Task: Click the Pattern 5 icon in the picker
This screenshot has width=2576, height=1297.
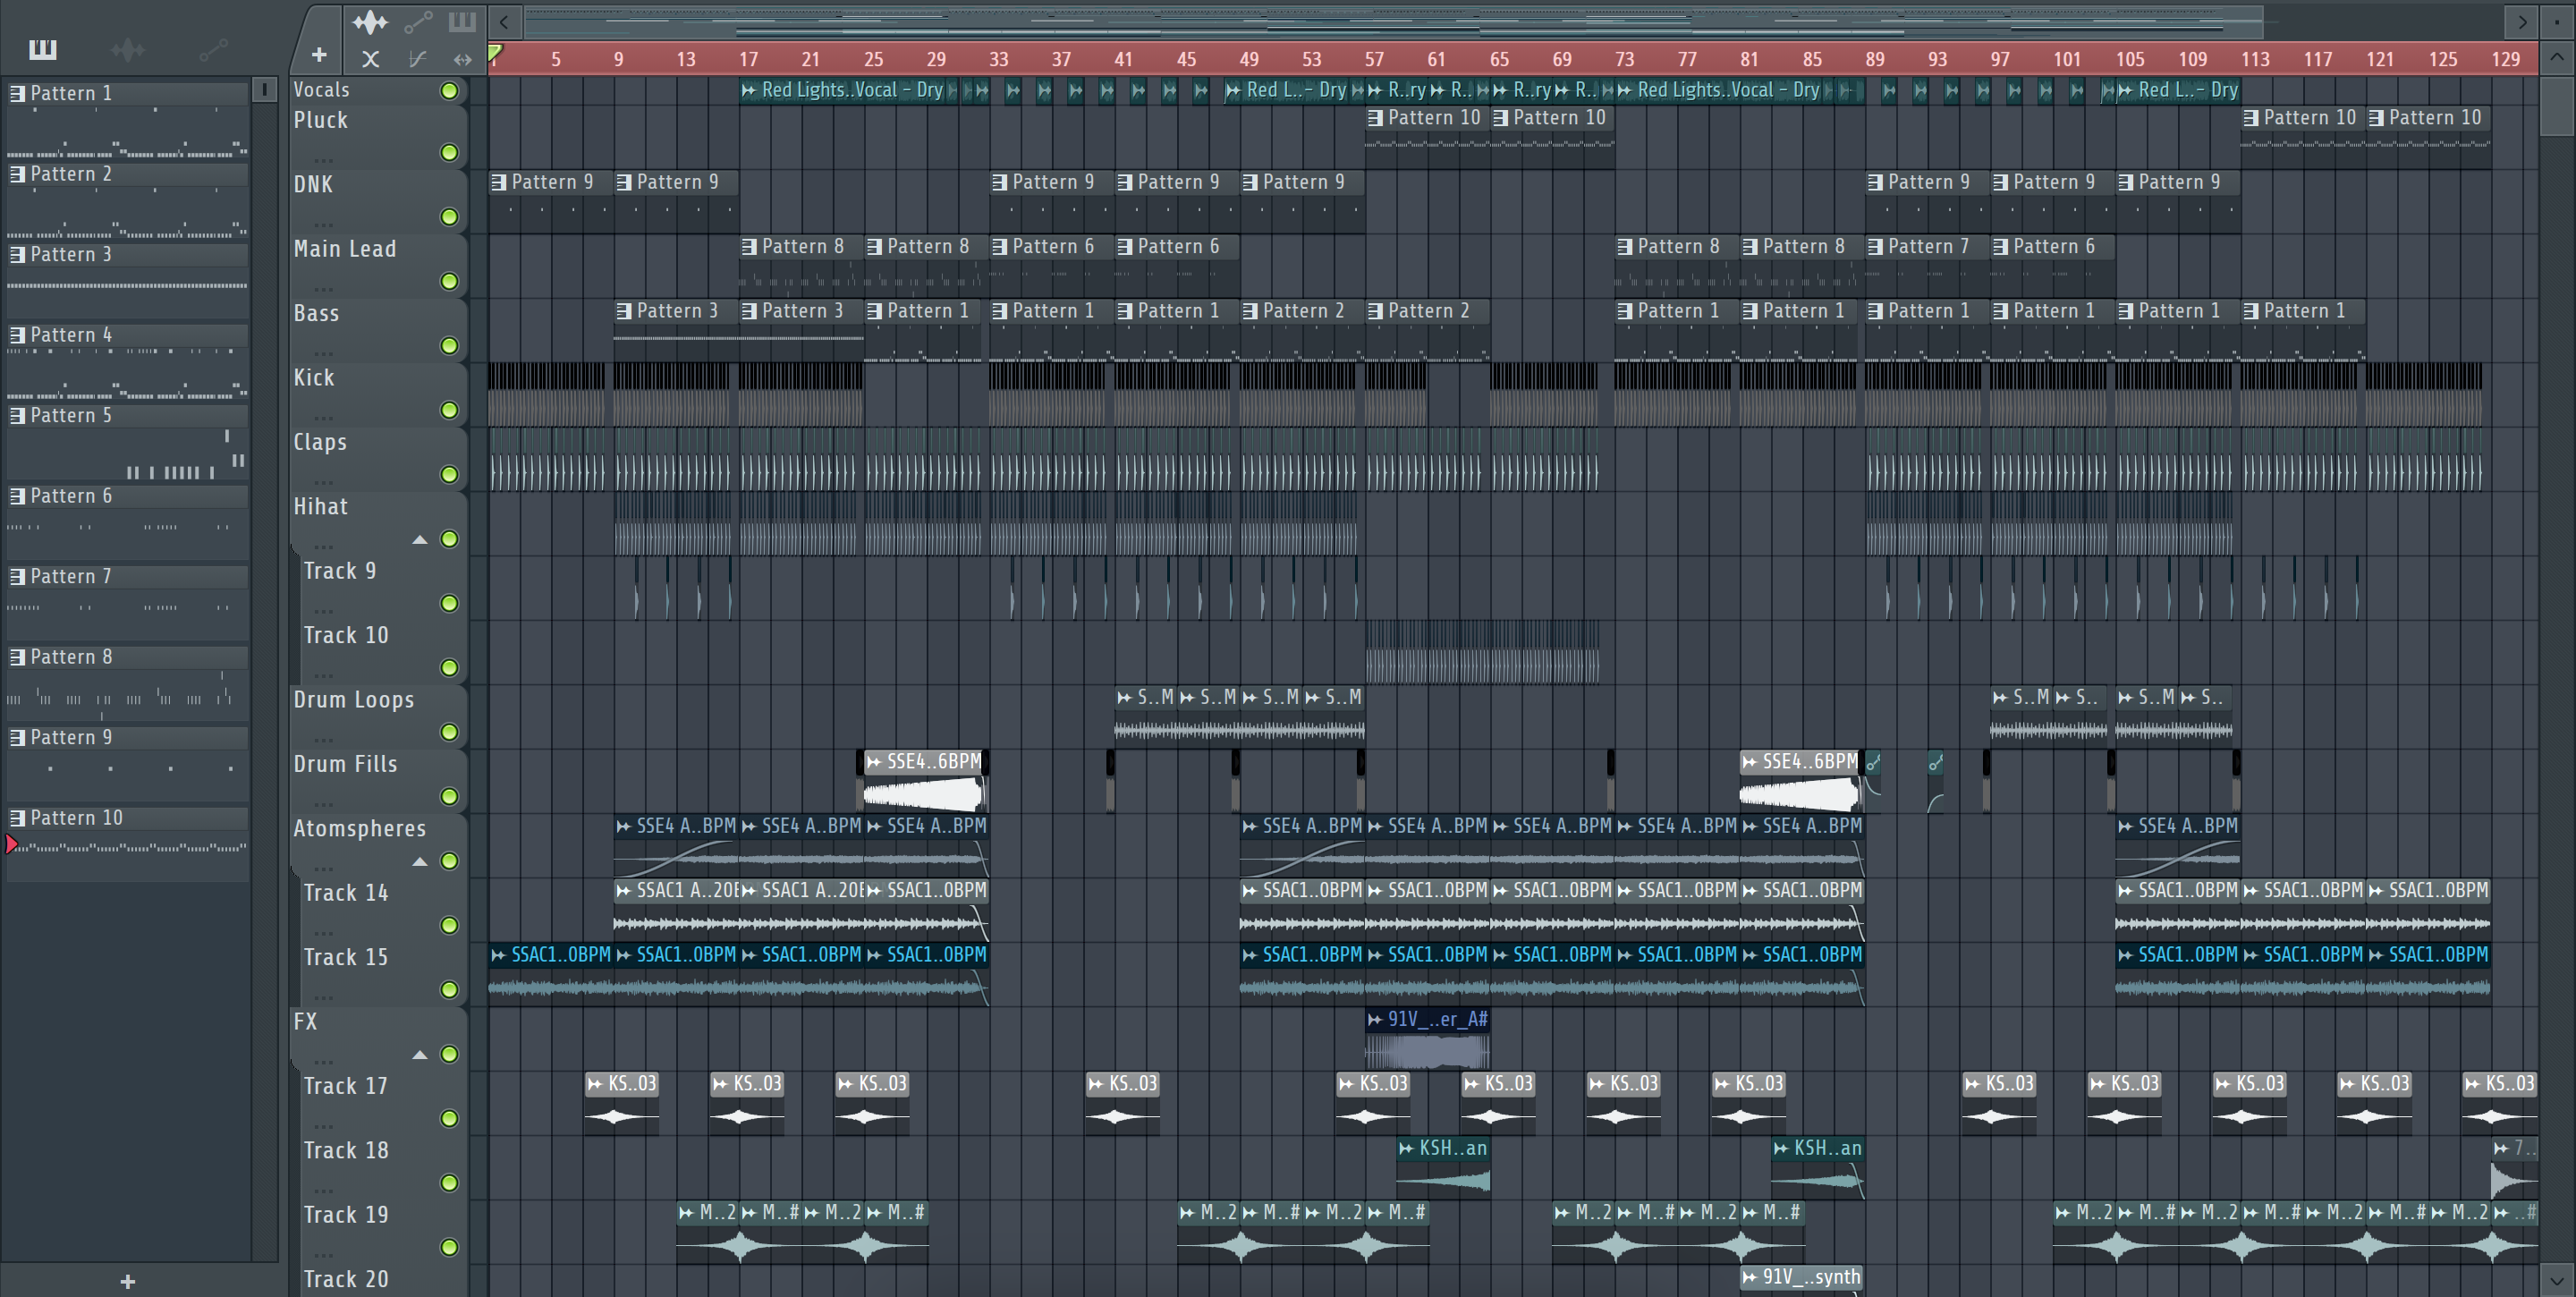Action: click(17, 415)
